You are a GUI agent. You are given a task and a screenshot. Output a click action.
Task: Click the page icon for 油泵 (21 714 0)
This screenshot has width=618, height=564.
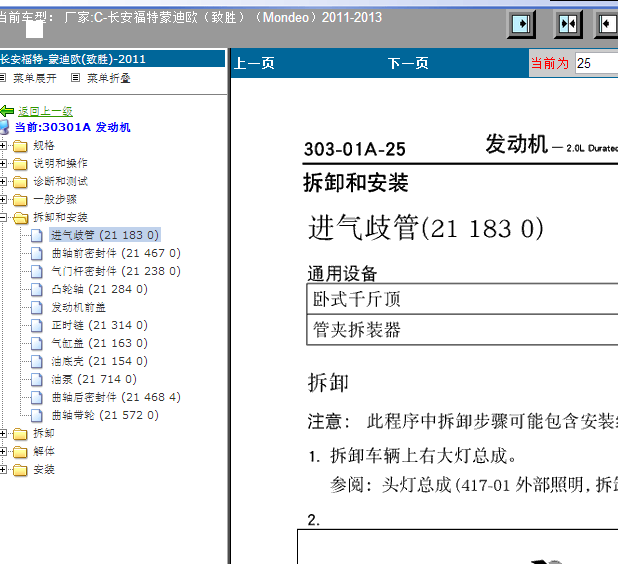[37, 380]
